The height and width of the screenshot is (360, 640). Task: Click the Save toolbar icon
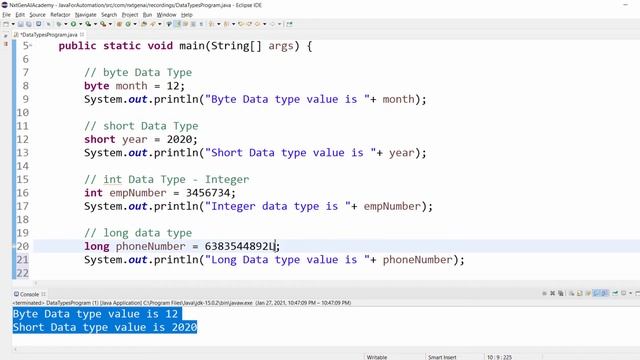tap(20, 24)
